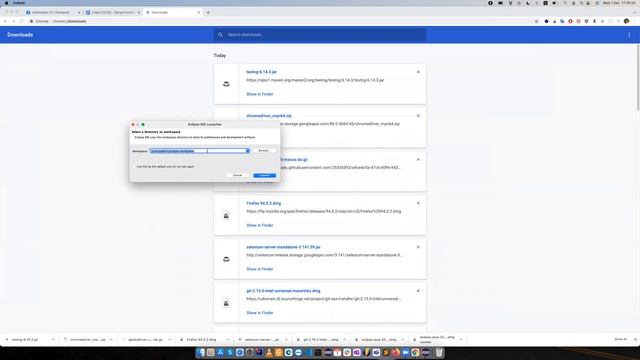Screen dimensions: 640x360
Task: Click the git dmg file icon
Action: pos(226,303)
